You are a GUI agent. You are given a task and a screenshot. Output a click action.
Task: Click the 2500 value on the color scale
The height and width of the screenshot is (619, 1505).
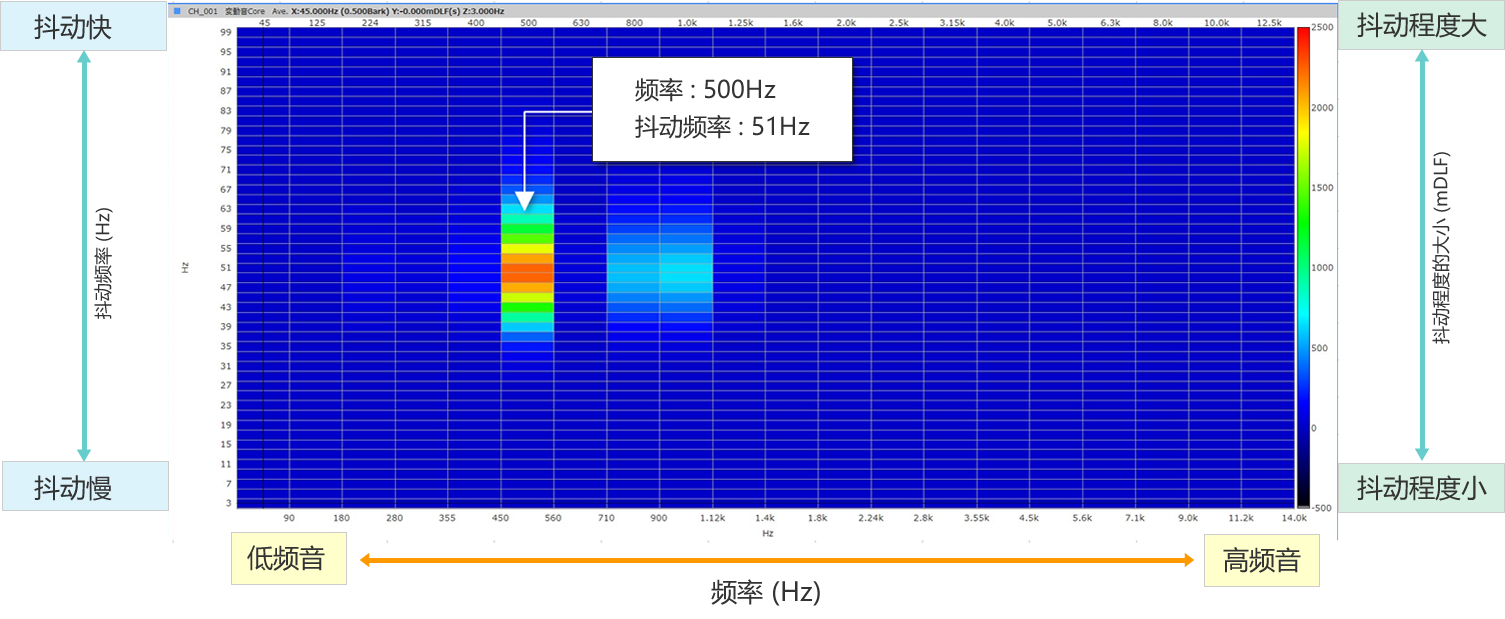(1322, 28)
